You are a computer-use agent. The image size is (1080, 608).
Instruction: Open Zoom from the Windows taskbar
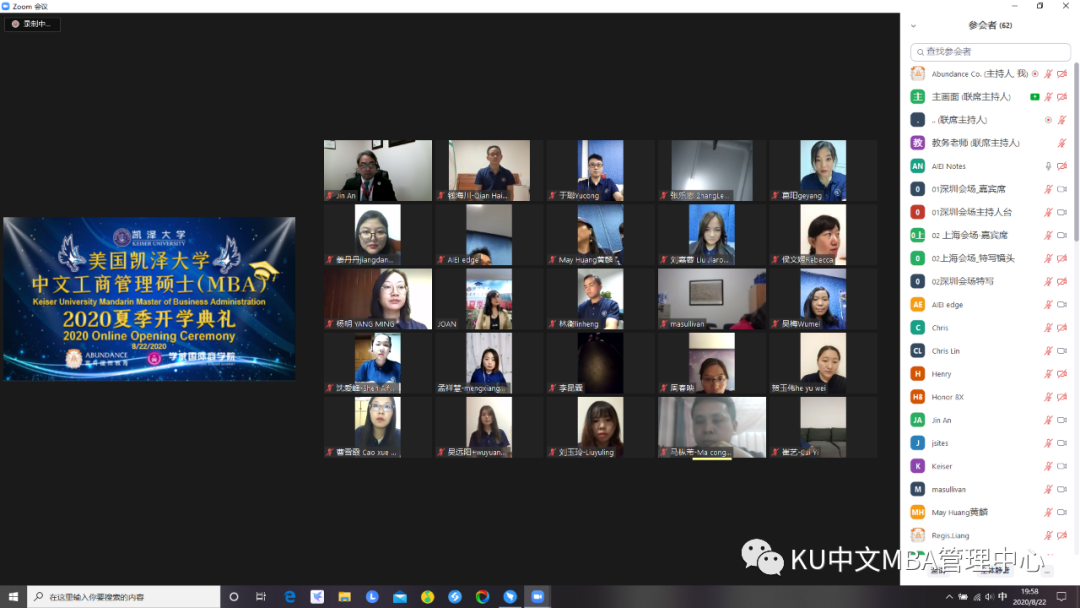538,597
